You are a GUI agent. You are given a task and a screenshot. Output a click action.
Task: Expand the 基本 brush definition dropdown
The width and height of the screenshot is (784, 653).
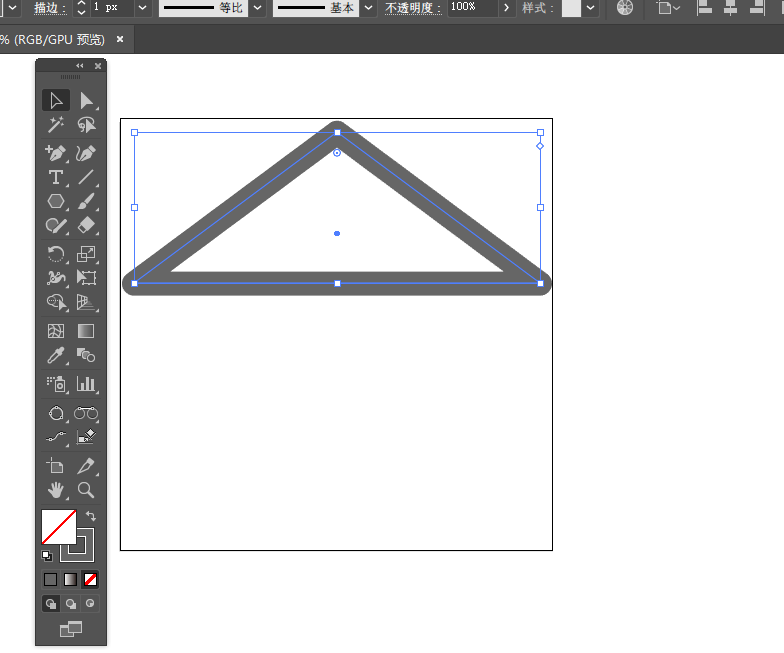coord(369,8)
